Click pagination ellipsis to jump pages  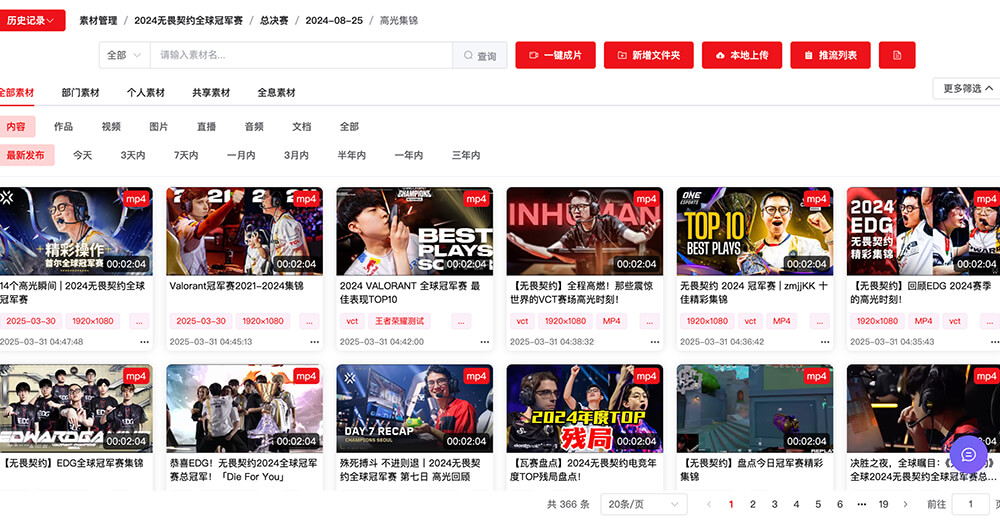pos(862,504)
